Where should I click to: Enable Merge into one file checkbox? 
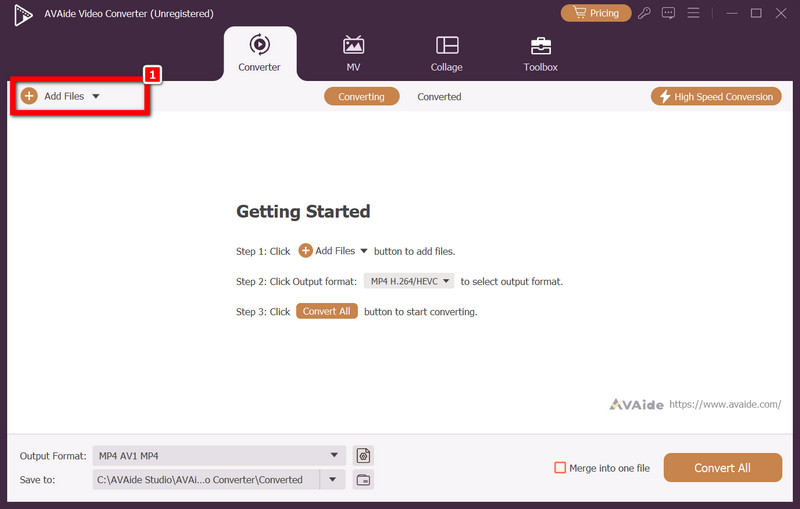click(x=561, y=468)
